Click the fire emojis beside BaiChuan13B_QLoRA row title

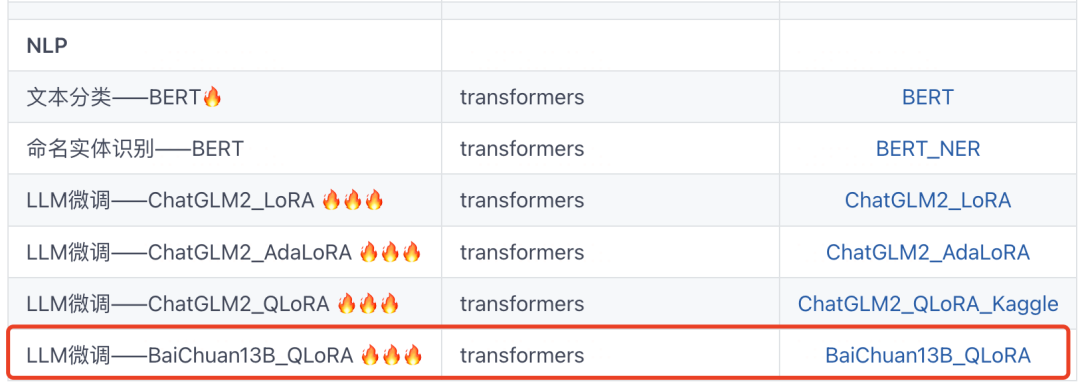pyautogui.click(x=391, y=356)
